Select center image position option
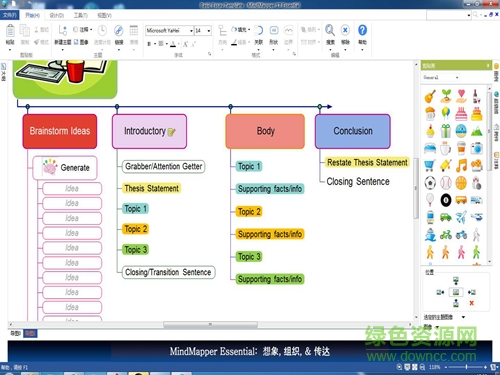500x375 pixels. [x=456, y=292]
